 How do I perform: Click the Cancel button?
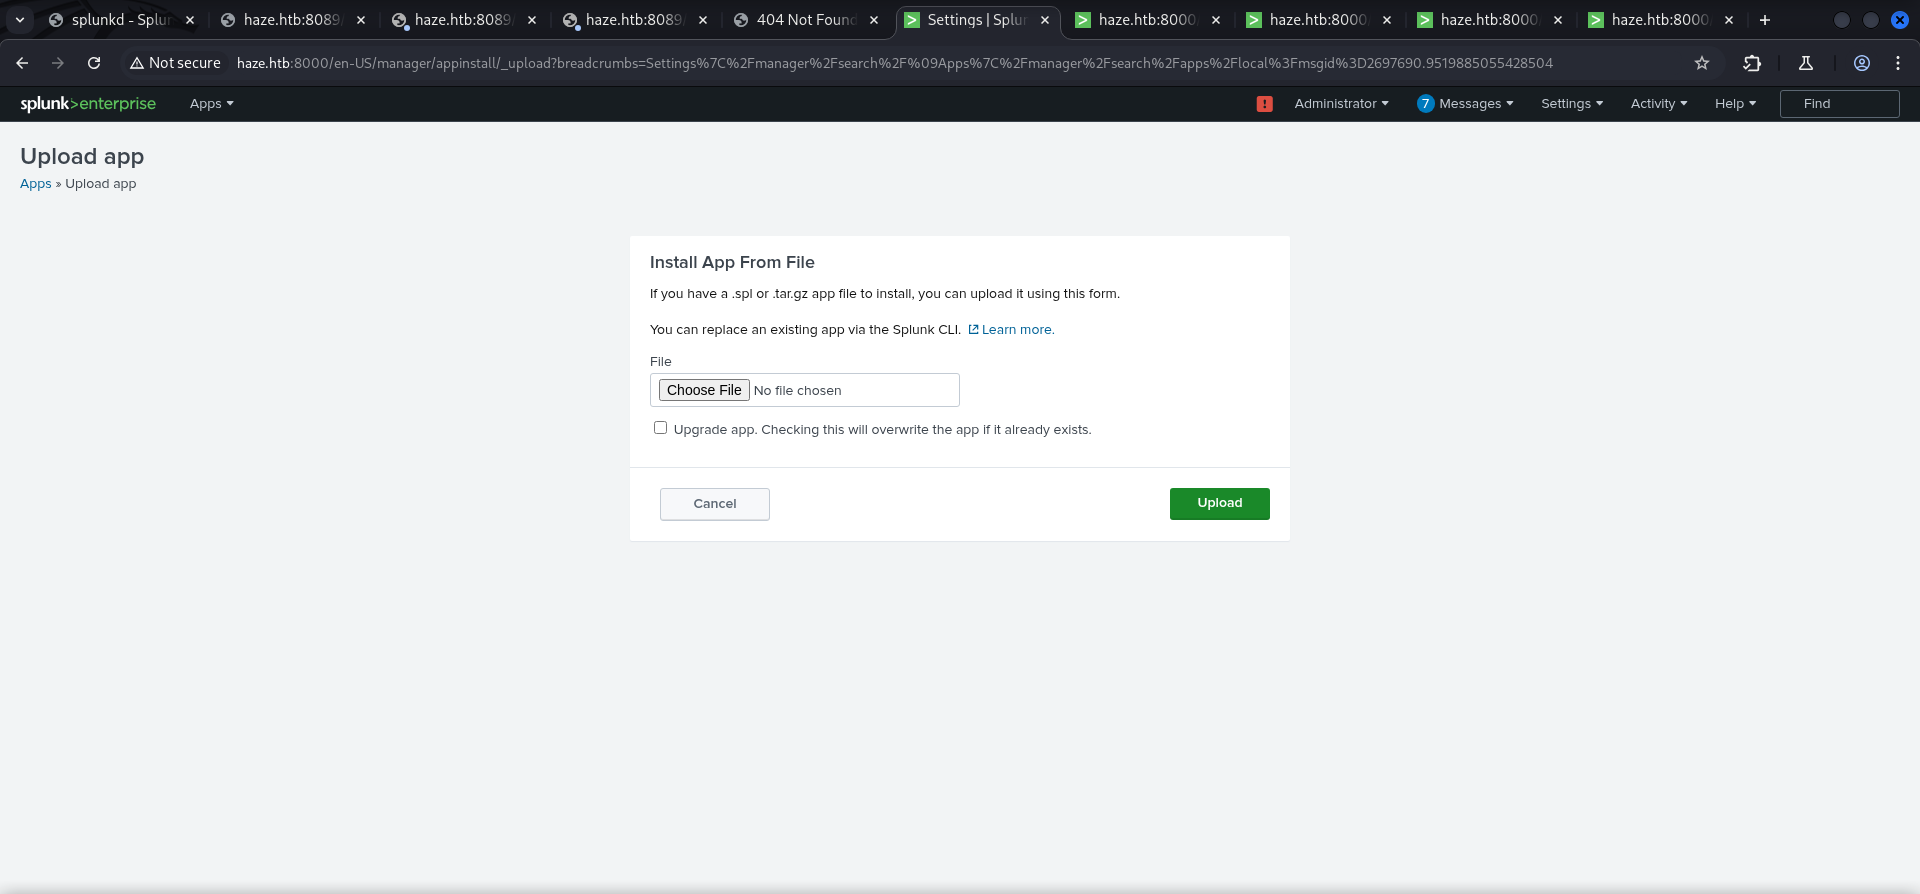[714, 504]
